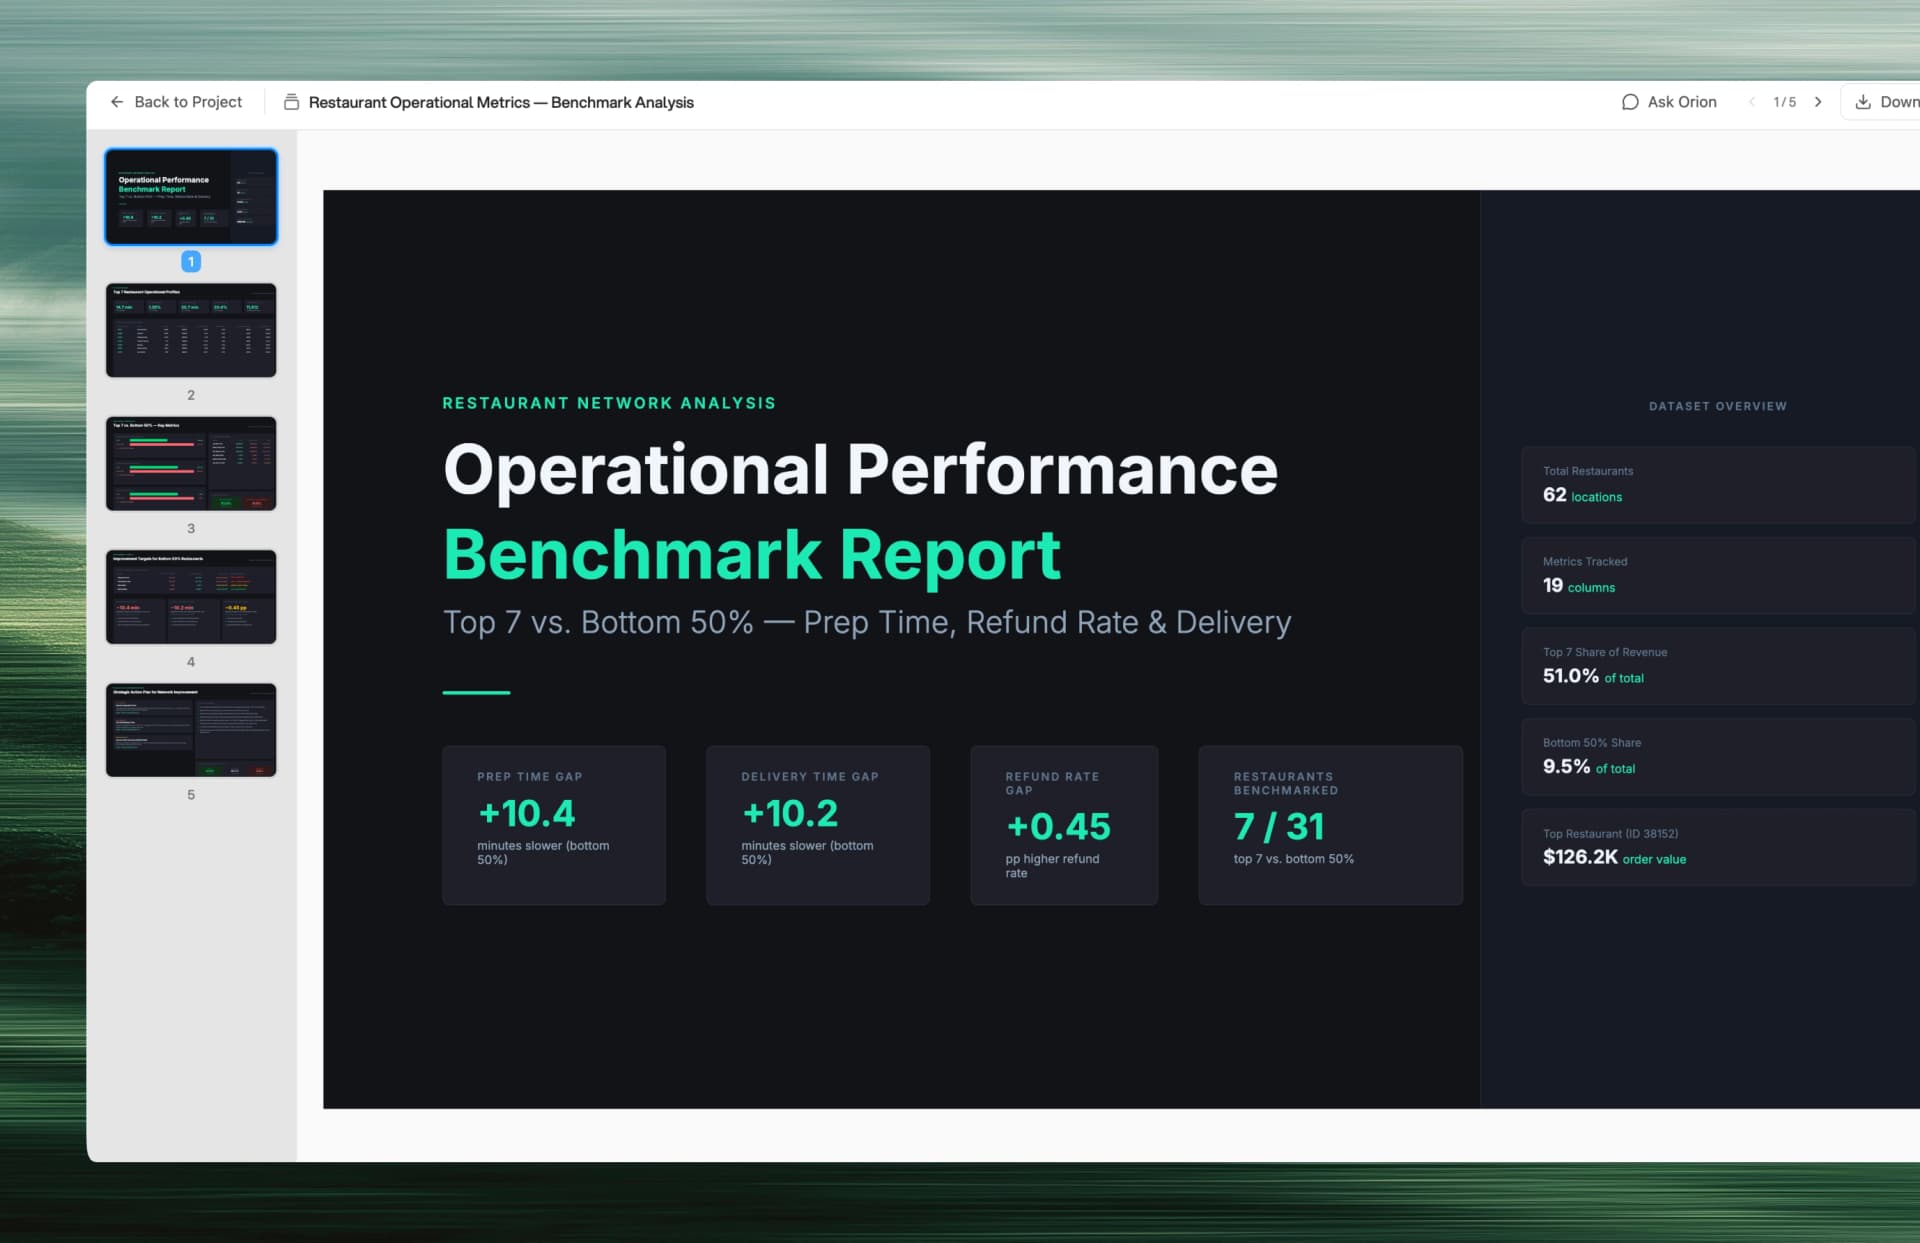Select the slide 2 thumbnail

(191, 330)
